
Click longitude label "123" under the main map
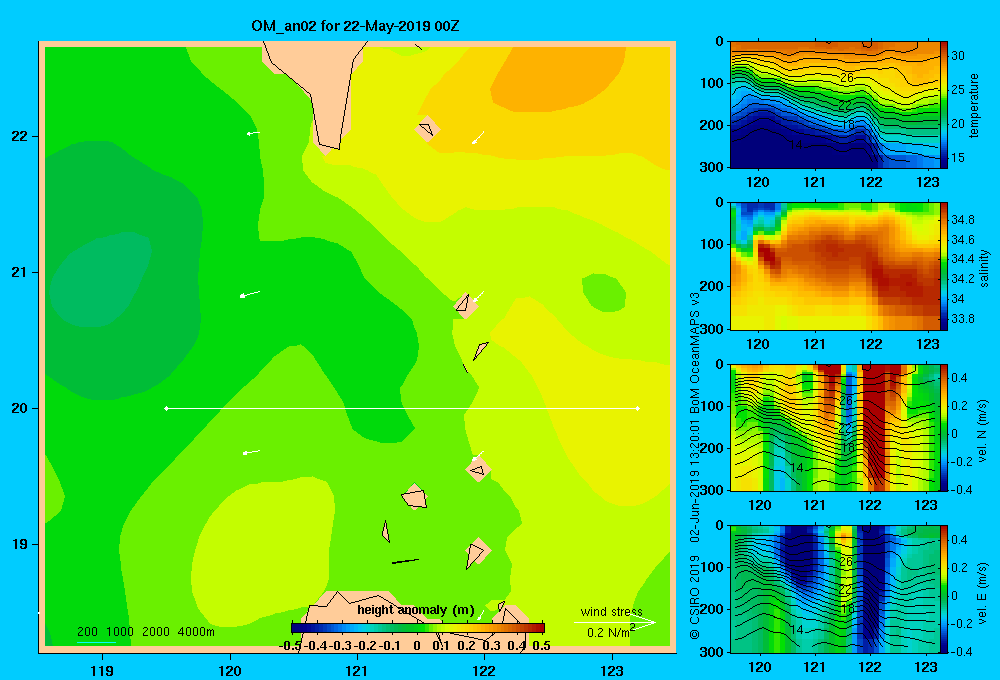coord(612,671)
